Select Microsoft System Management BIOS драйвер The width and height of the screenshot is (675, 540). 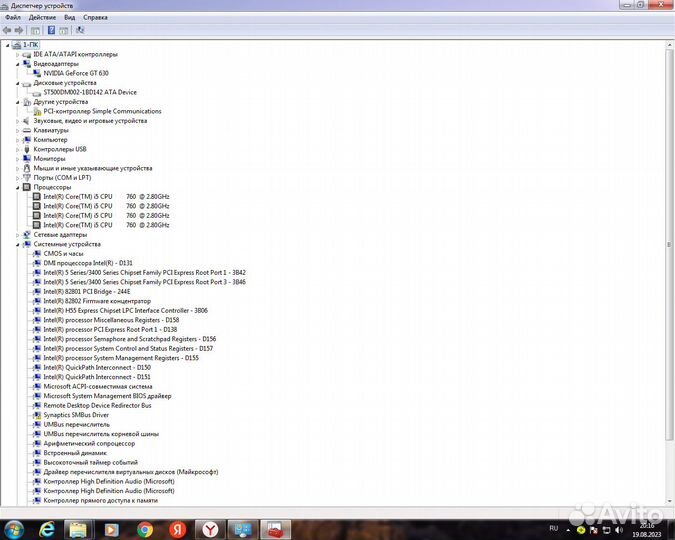click(x=107, y=396)
